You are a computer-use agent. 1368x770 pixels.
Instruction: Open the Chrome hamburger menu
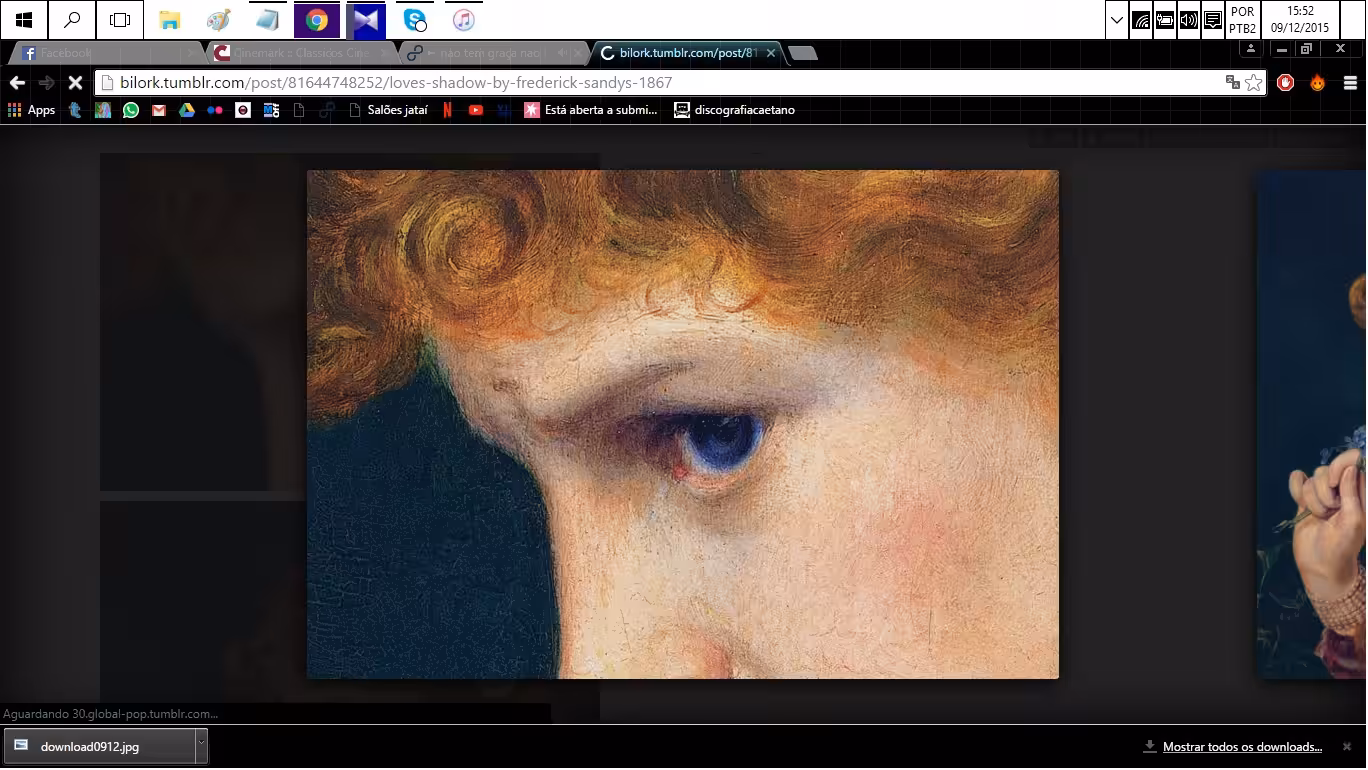pyautogui.click(x=1350, y=83)
